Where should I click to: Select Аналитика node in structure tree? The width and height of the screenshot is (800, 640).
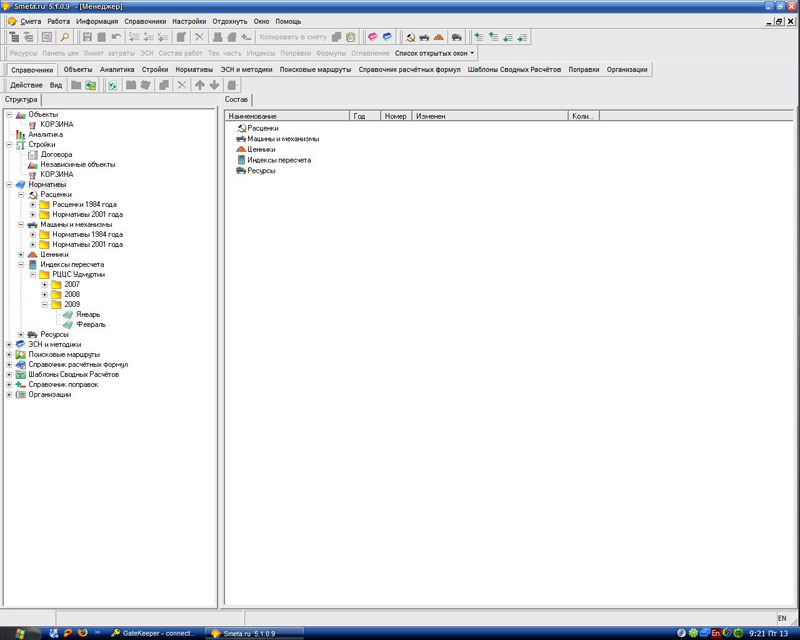(x=45, y=134)
